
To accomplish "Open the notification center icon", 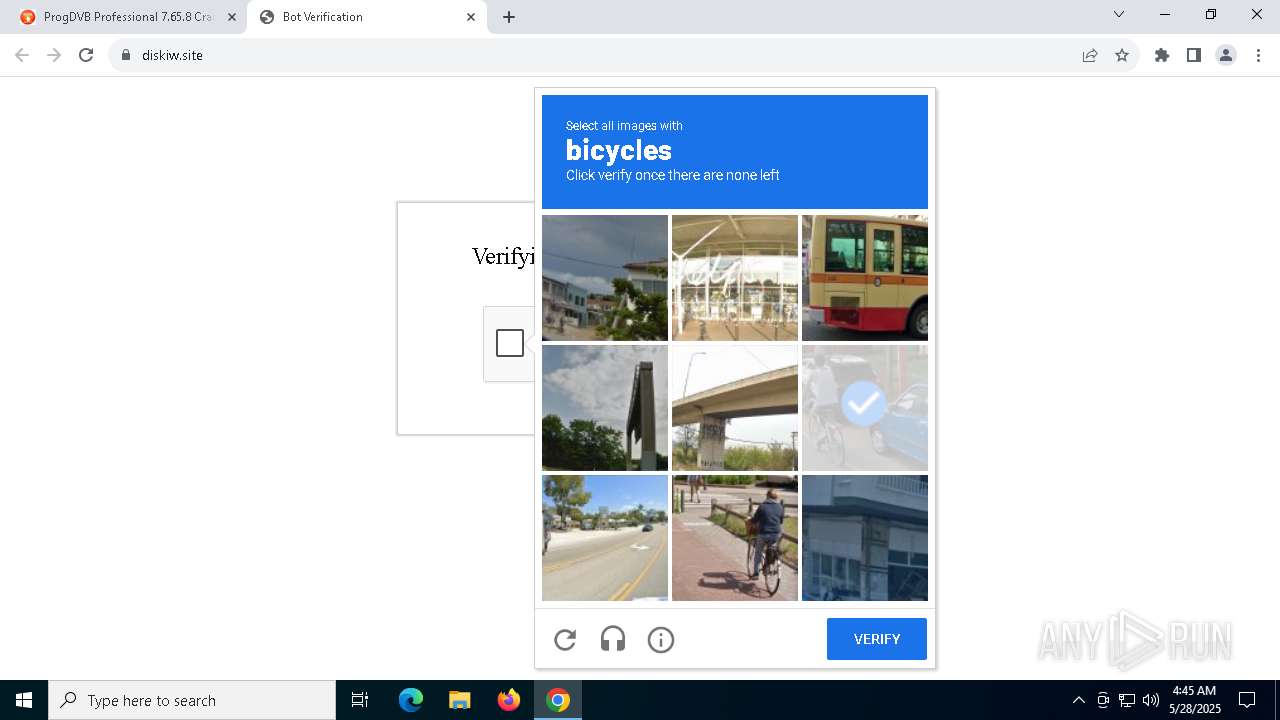I will (x=1247, y=700).
